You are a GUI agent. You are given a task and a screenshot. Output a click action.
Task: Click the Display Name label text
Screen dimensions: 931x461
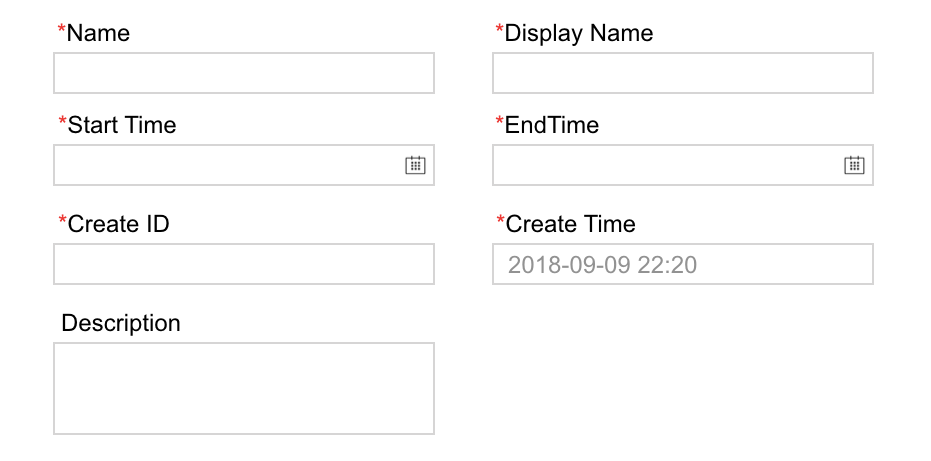click(x=579, y=33)
